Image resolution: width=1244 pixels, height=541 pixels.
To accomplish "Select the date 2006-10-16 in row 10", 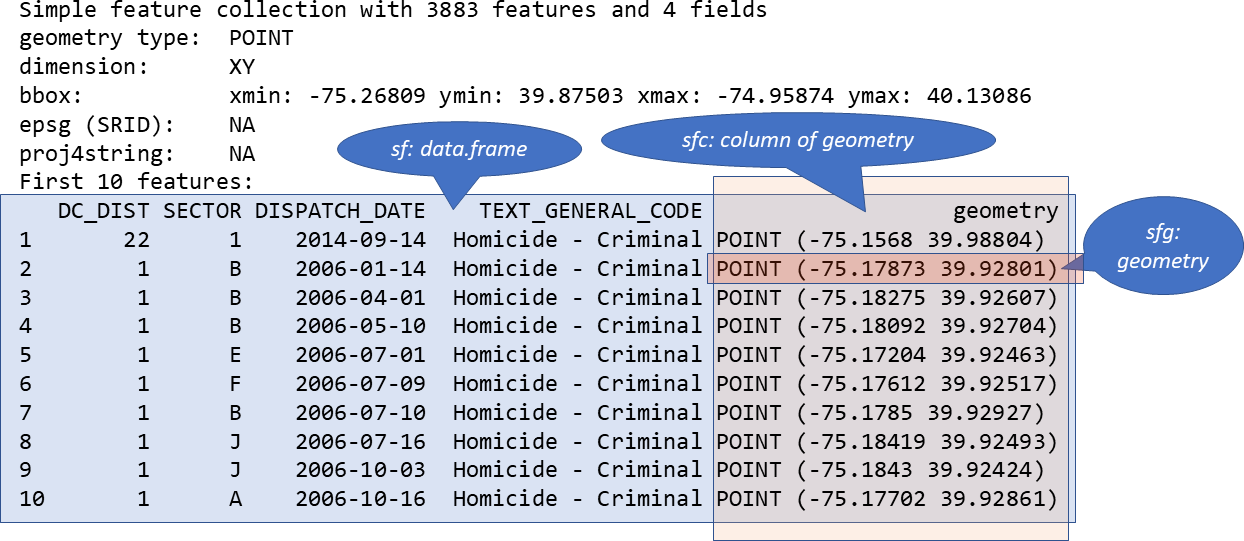I will [360, 499].
